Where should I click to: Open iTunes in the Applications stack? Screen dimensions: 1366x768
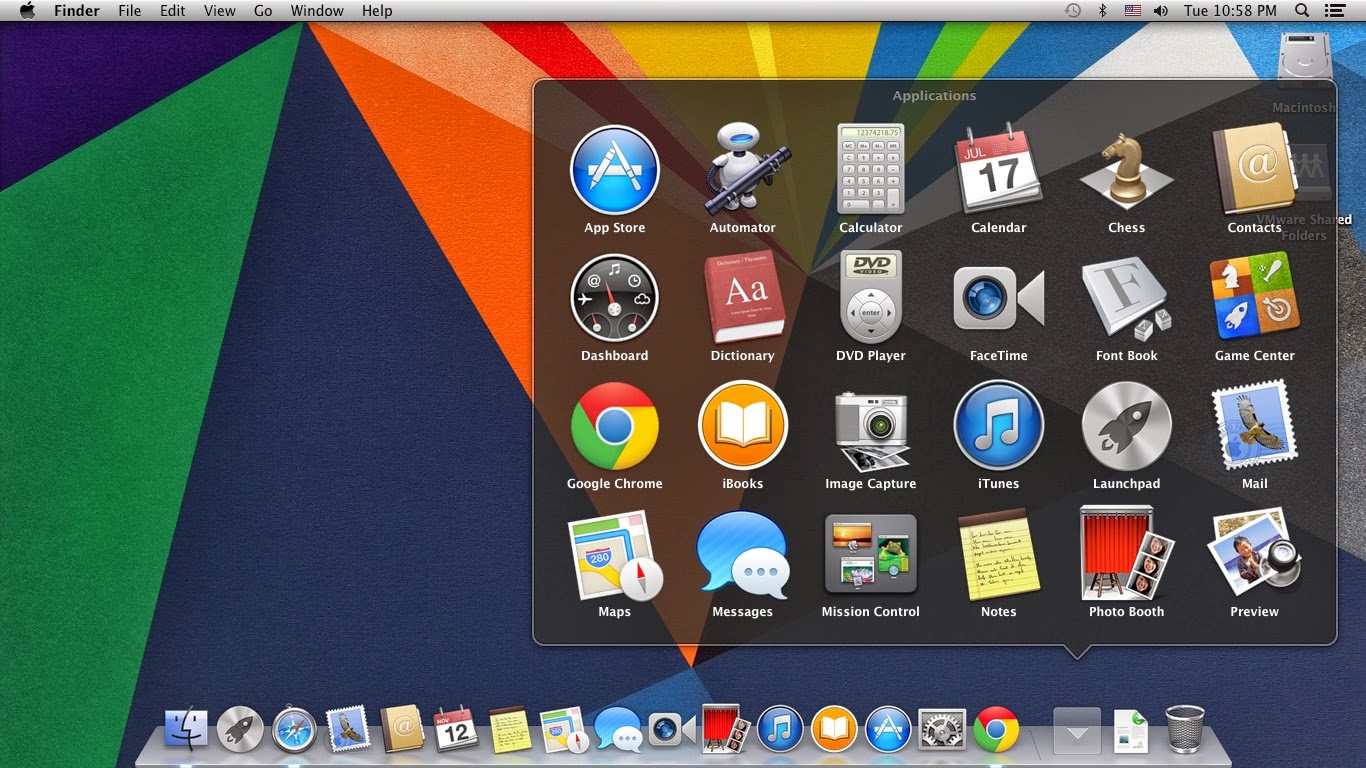pos(998,426)
